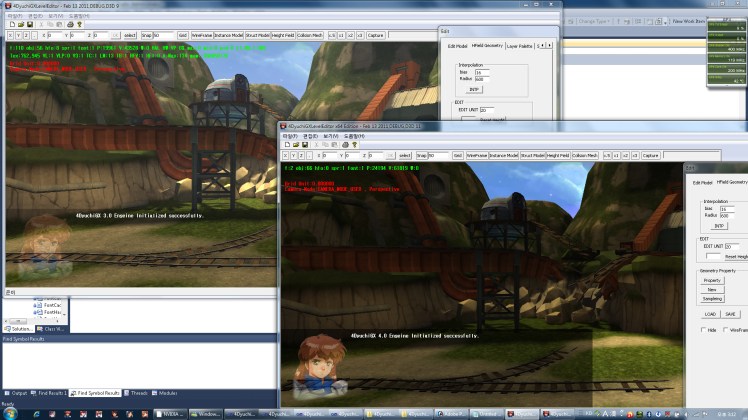Click Radius input in front Edit panel
Screen dimensions: 748x420
pos(727,216)
